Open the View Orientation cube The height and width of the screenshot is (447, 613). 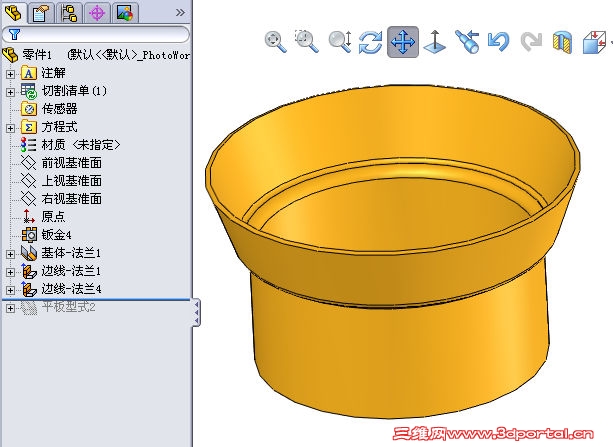tap(594, 42)
